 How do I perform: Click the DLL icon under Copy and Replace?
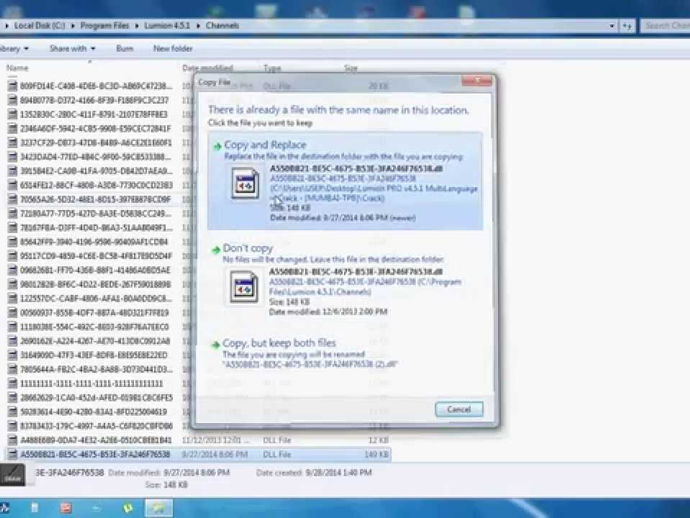245,184
